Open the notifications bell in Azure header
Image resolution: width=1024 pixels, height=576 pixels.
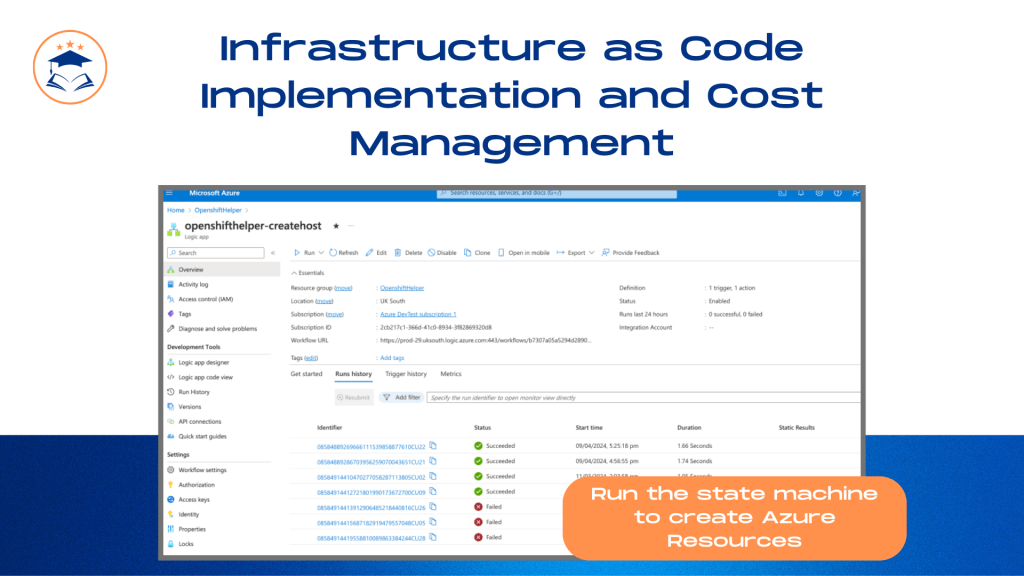[x=801, y=193]
